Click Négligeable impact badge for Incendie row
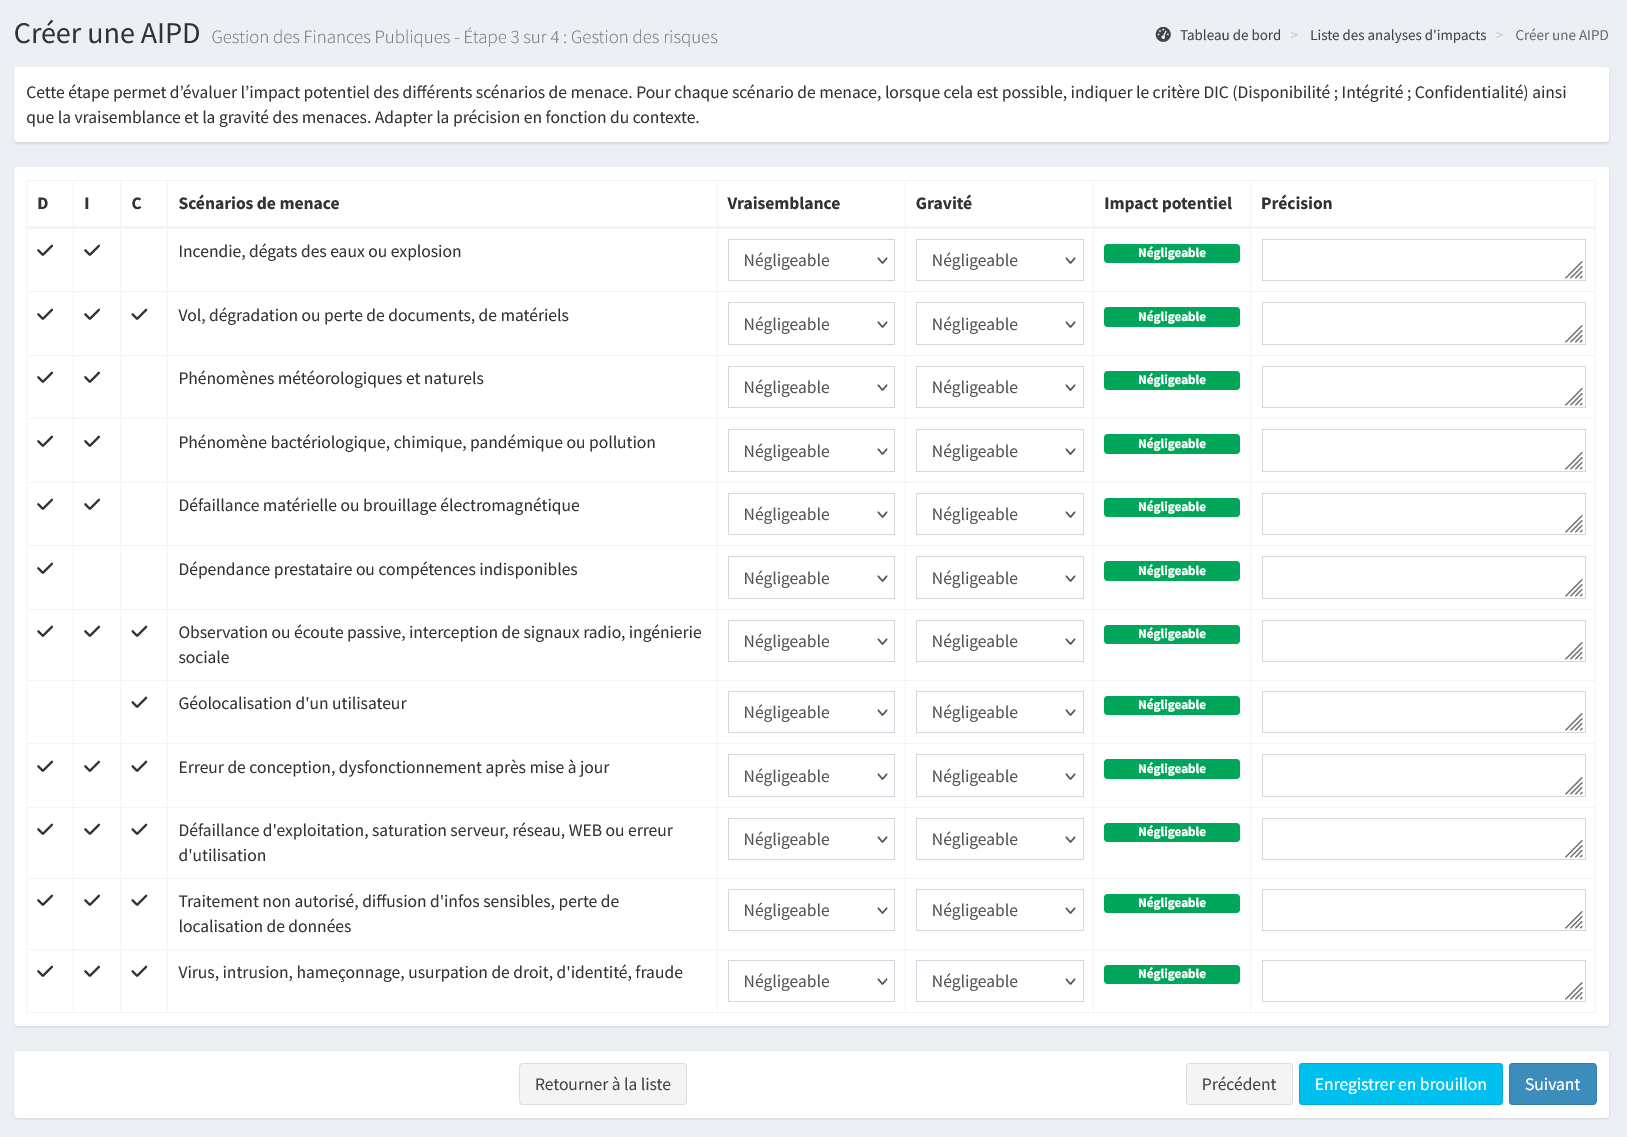Image resolution: width=1627 pixels, height=1137 pixels. (1172, 253)
